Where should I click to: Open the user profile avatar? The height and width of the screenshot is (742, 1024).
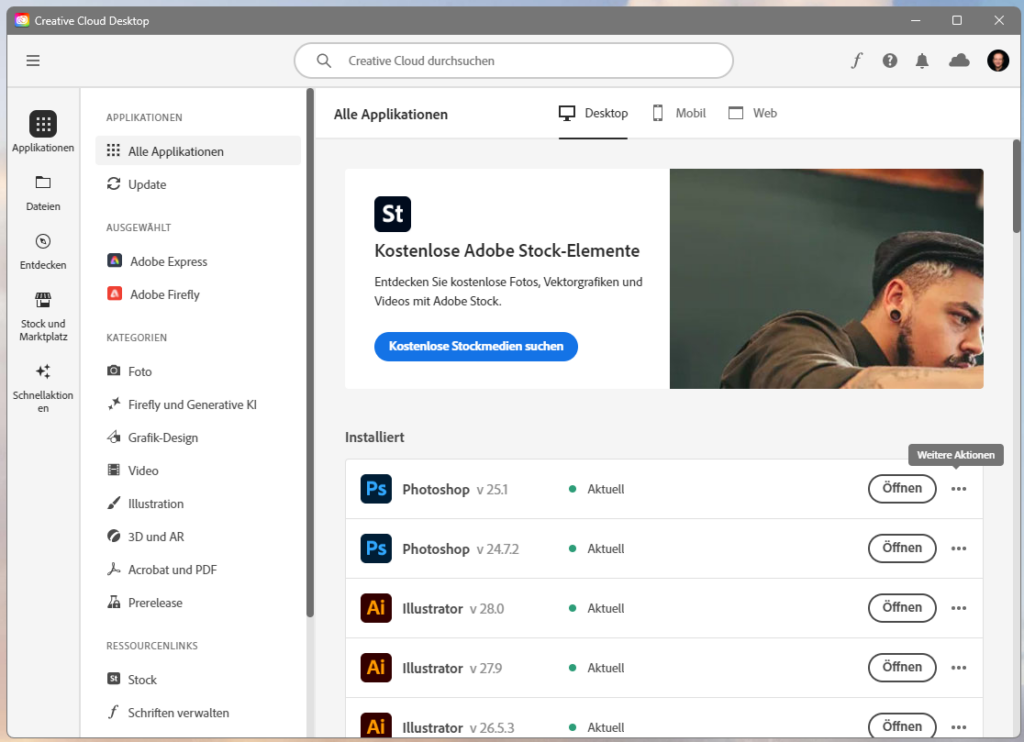coord(998,61)
